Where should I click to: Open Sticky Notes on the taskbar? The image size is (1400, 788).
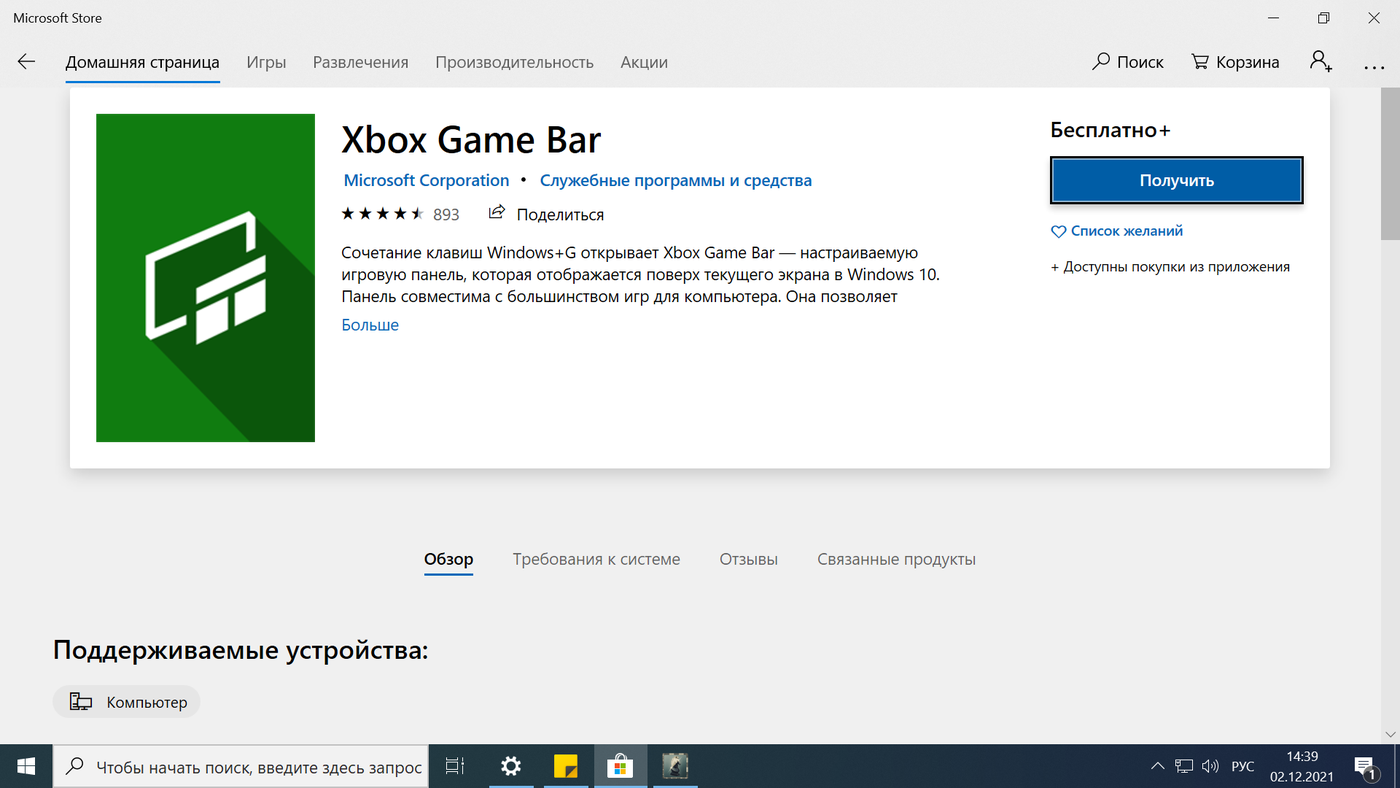pos(566,767)
